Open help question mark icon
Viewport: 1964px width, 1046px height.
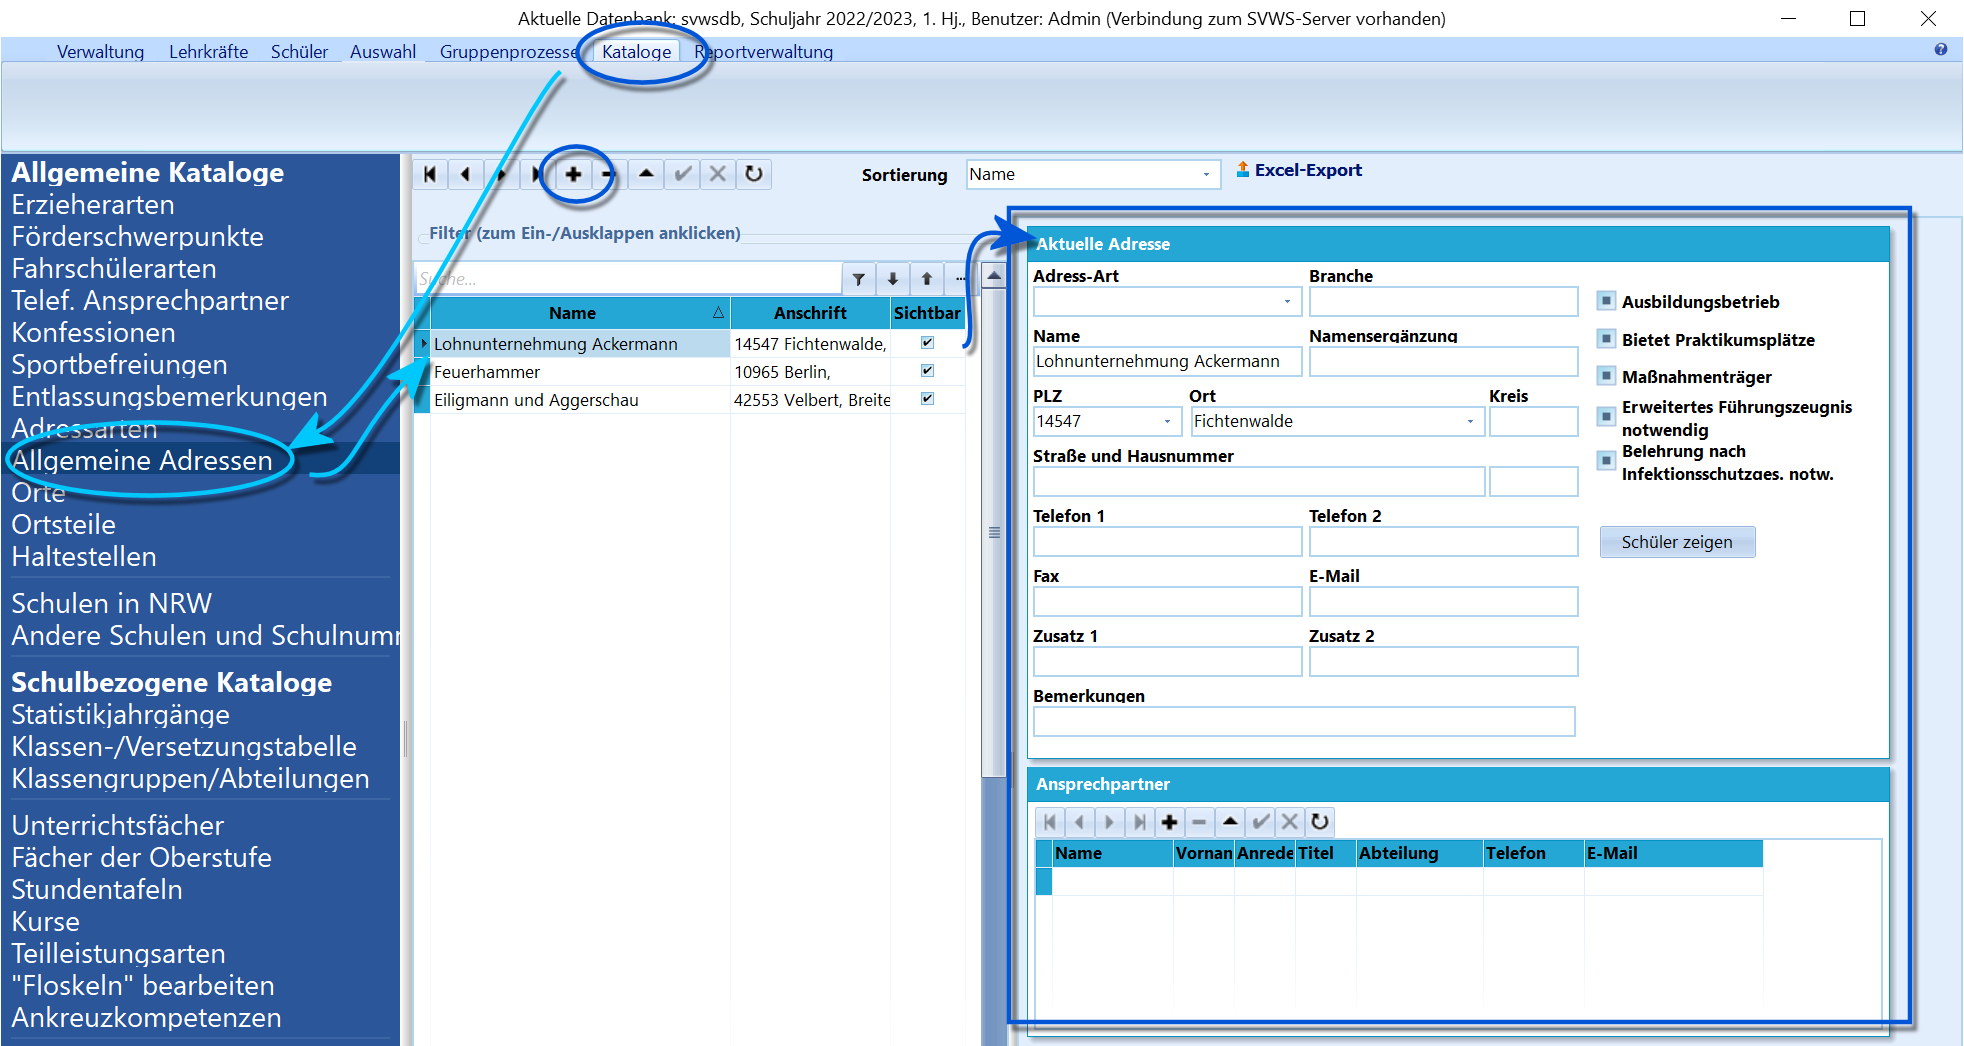coord(1941,49)
